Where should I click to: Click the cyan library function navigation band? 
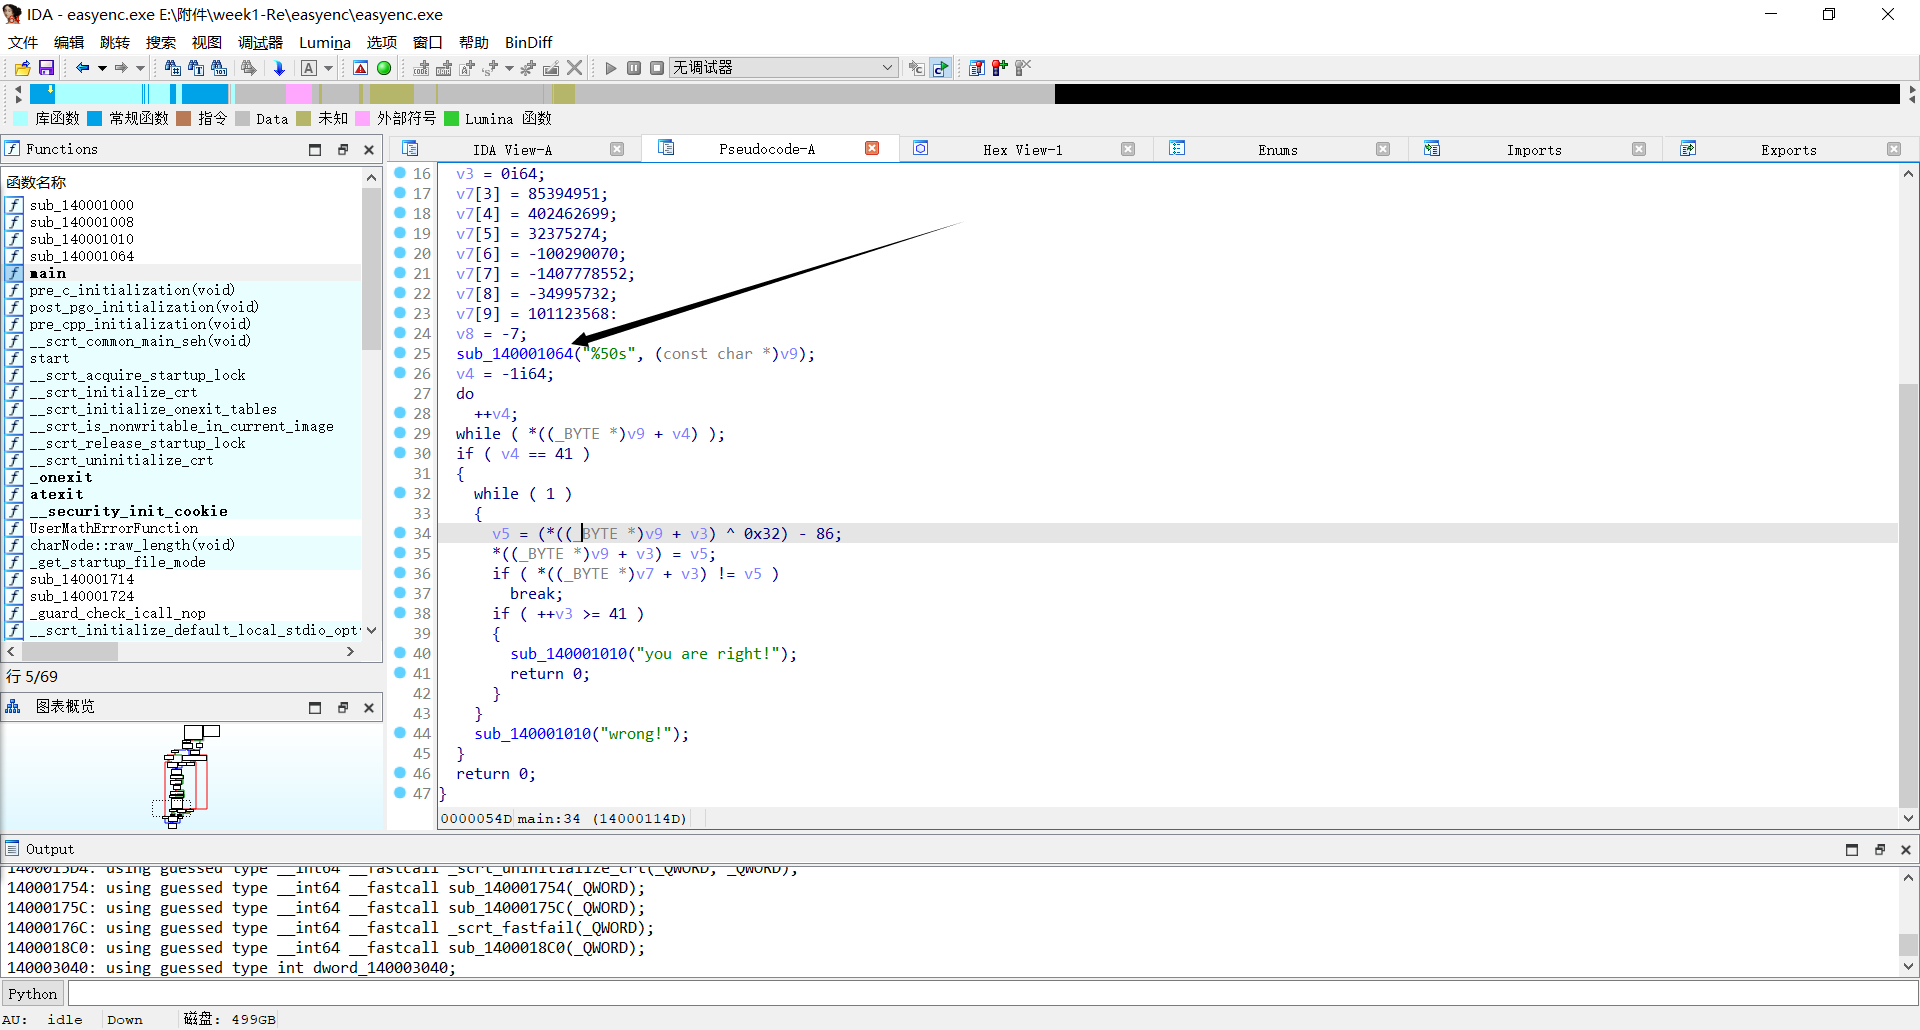coord(98,94)
